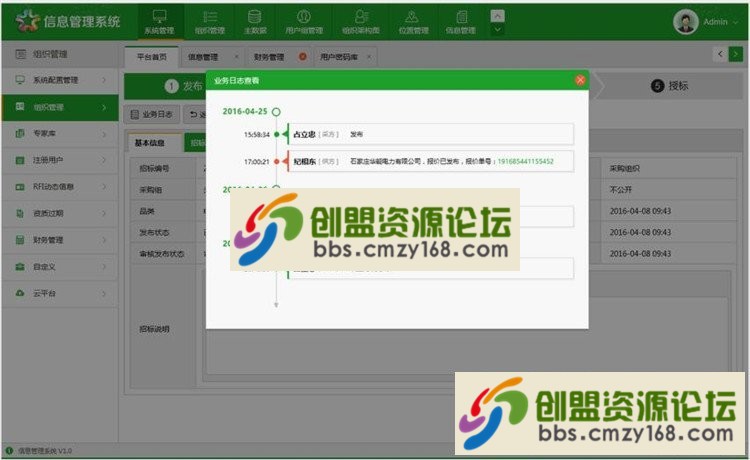Switch to the 平台首页 tab
Viewport: 750px width, 460px height.
pos(152,57)
